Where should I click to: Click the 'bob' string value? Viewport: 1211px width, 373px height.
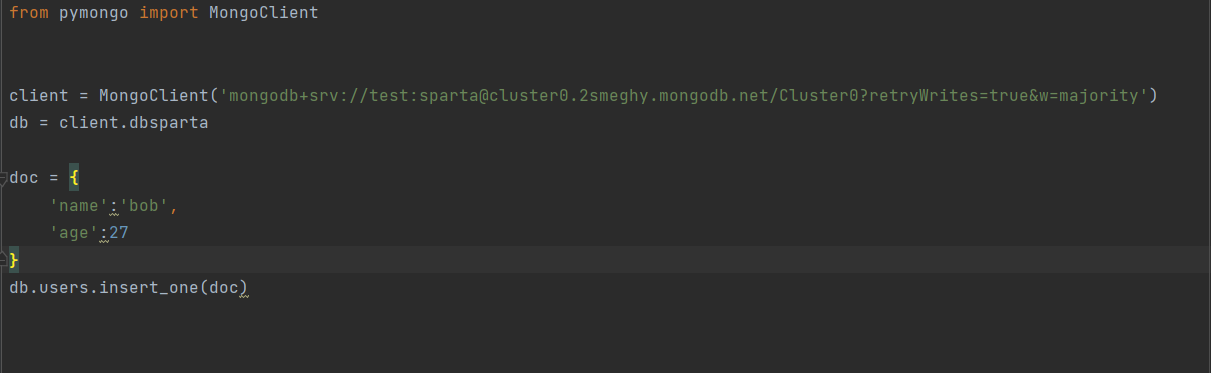144,205
